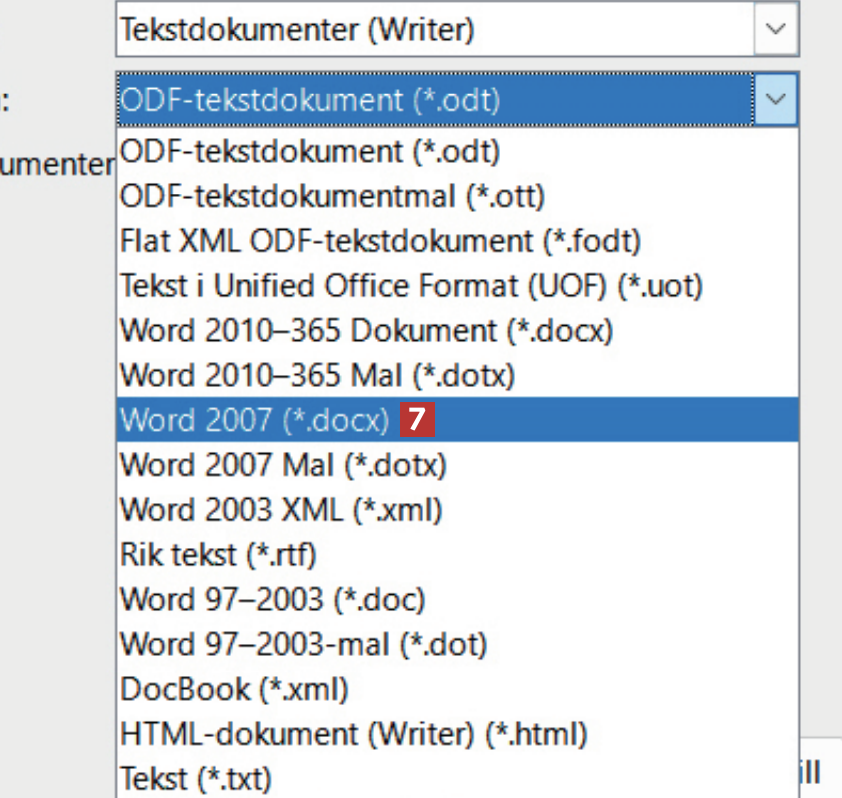This screenshot has height=798, width=842.
Task: Choose Word 2007 Mal (*.dotx) template format
Action: [x=283, y=466]
